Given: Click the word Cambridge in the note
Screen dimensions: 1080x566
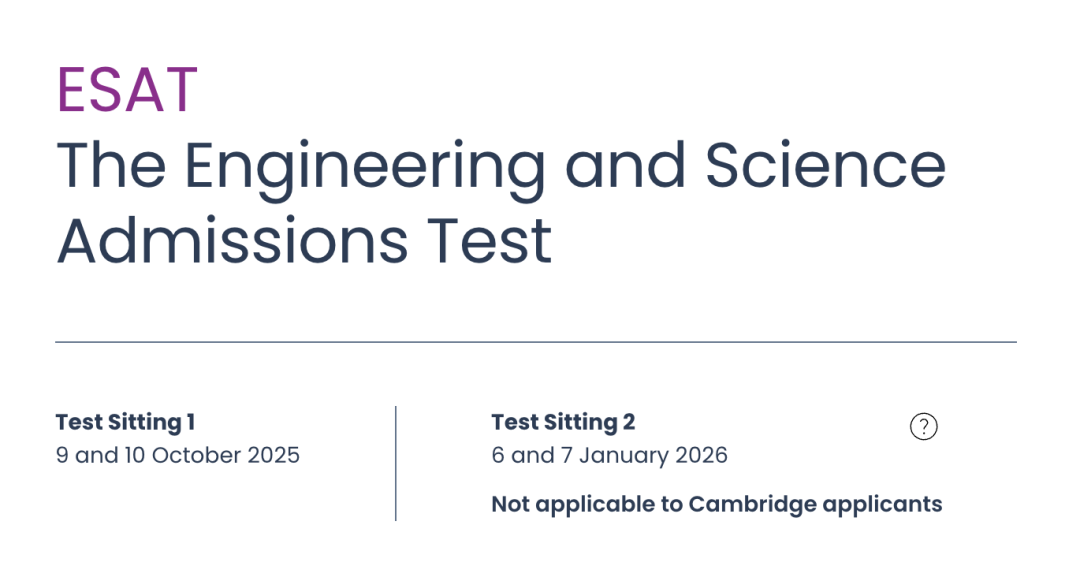Looking at the screenshot, I should click(752, 505).
